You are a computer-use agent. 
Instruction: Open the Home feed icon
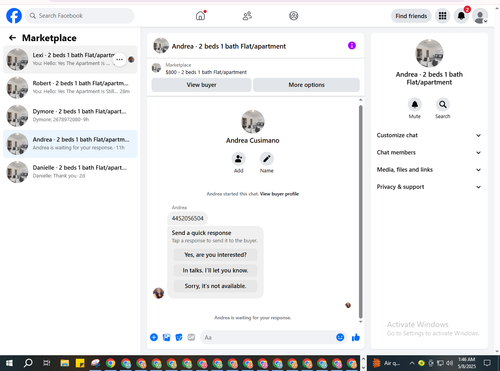click(200, 16)
